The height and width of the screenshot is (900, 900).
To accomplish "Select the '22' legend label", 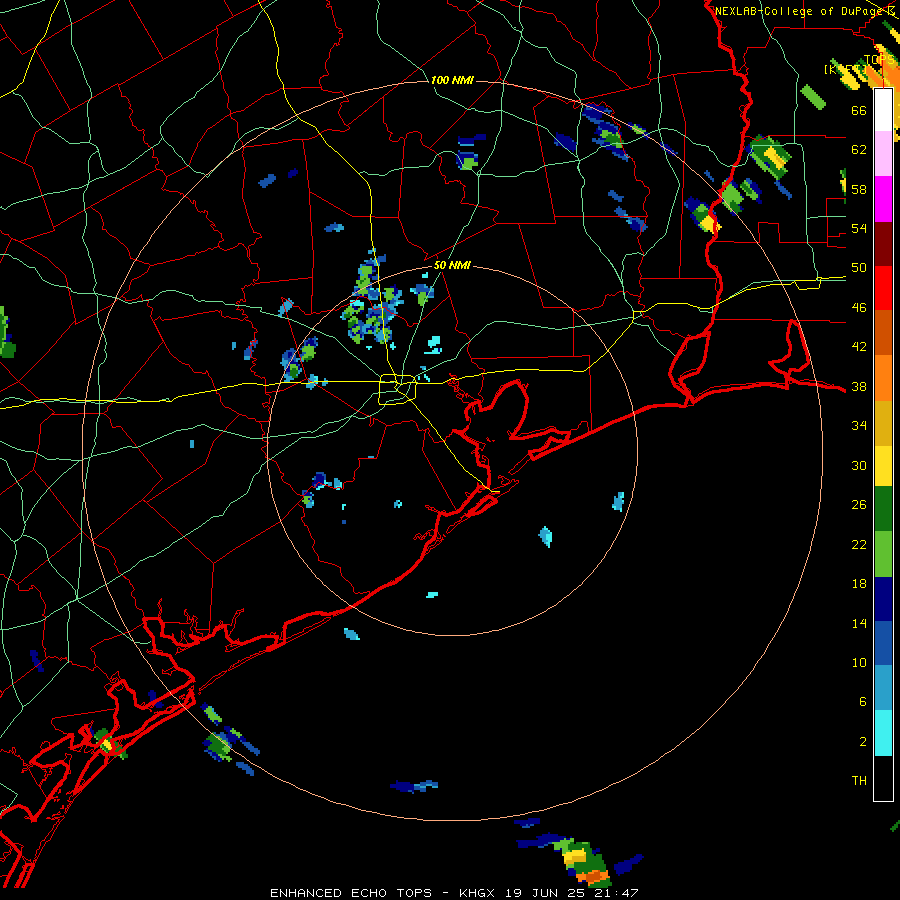I will [x=859, y=544].
